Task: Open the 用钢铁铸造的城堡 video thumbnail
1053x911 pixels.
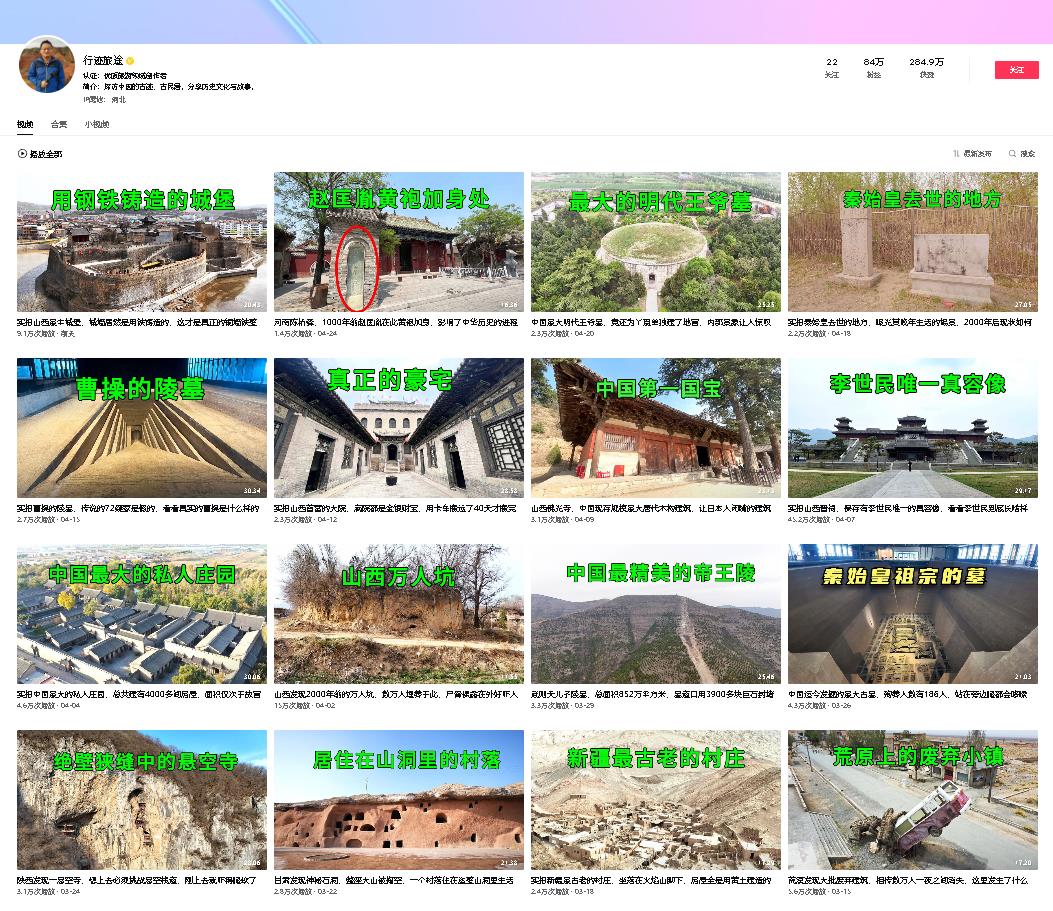Action: pyautogui.click(x=142, y=242)
